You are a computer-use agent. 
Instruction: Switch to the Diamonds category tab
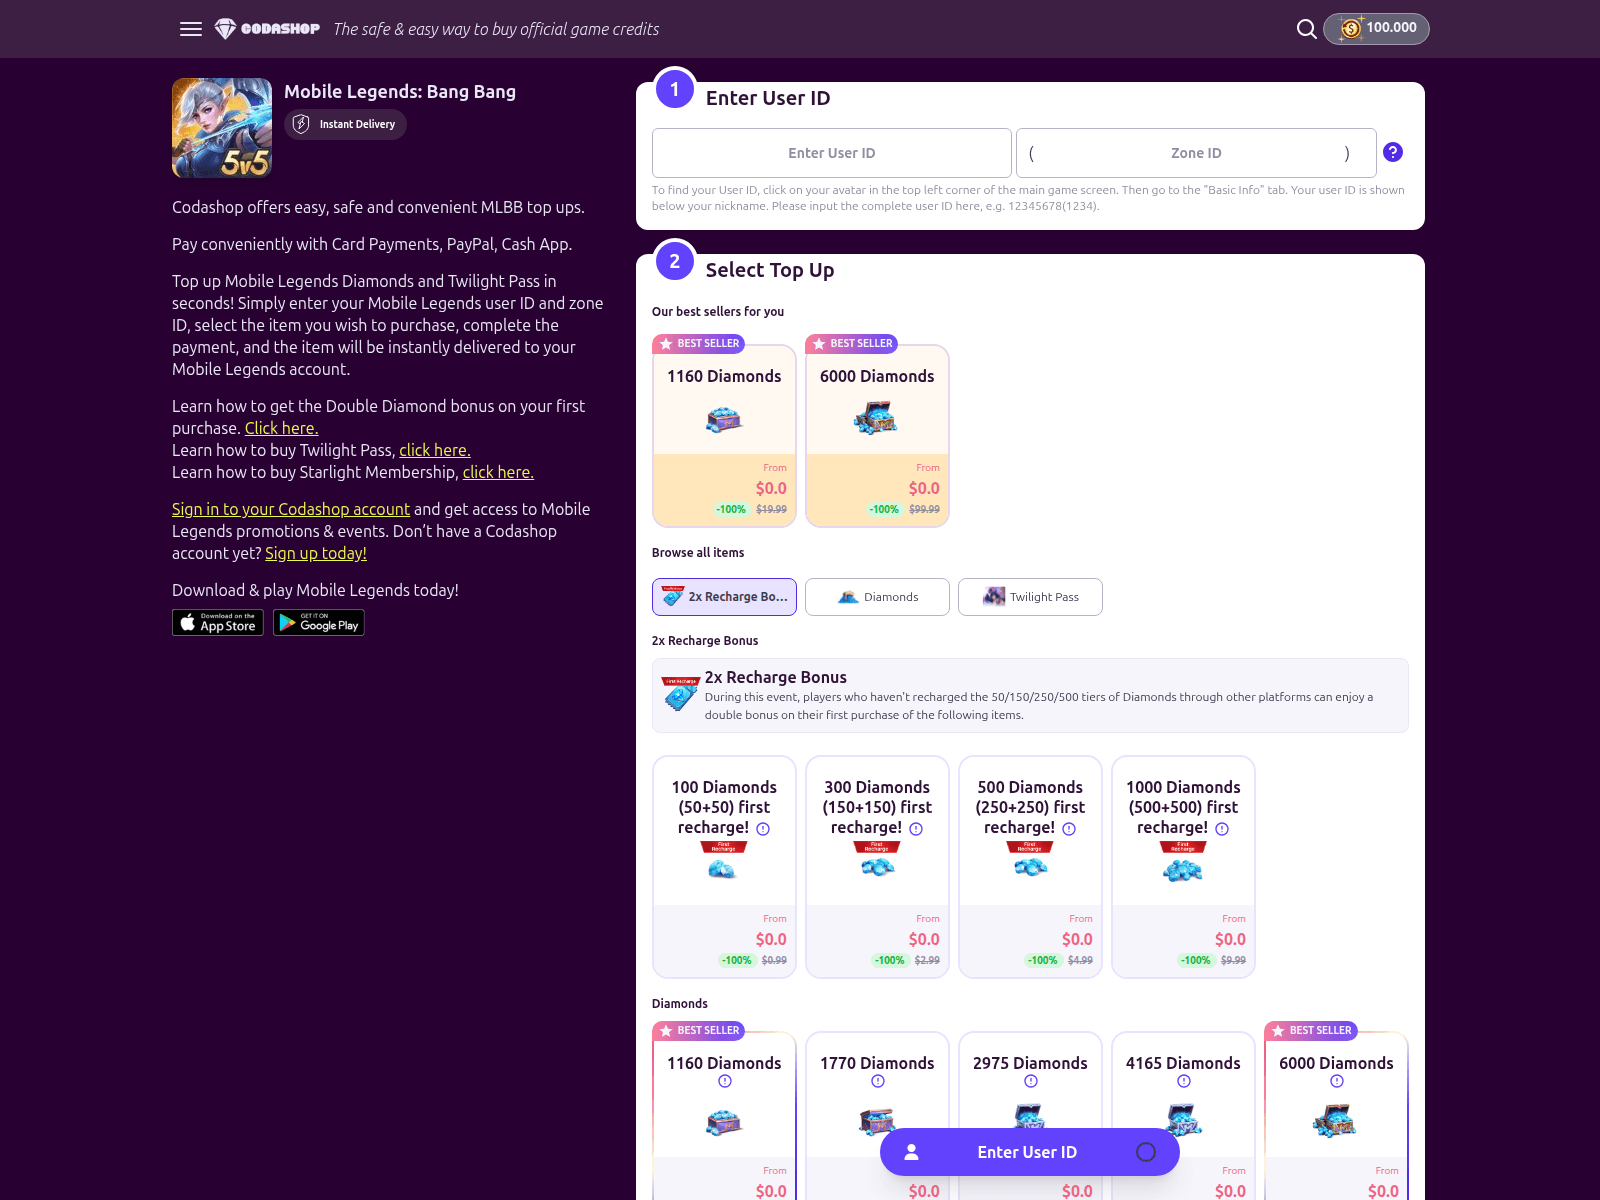click(877, 597)
